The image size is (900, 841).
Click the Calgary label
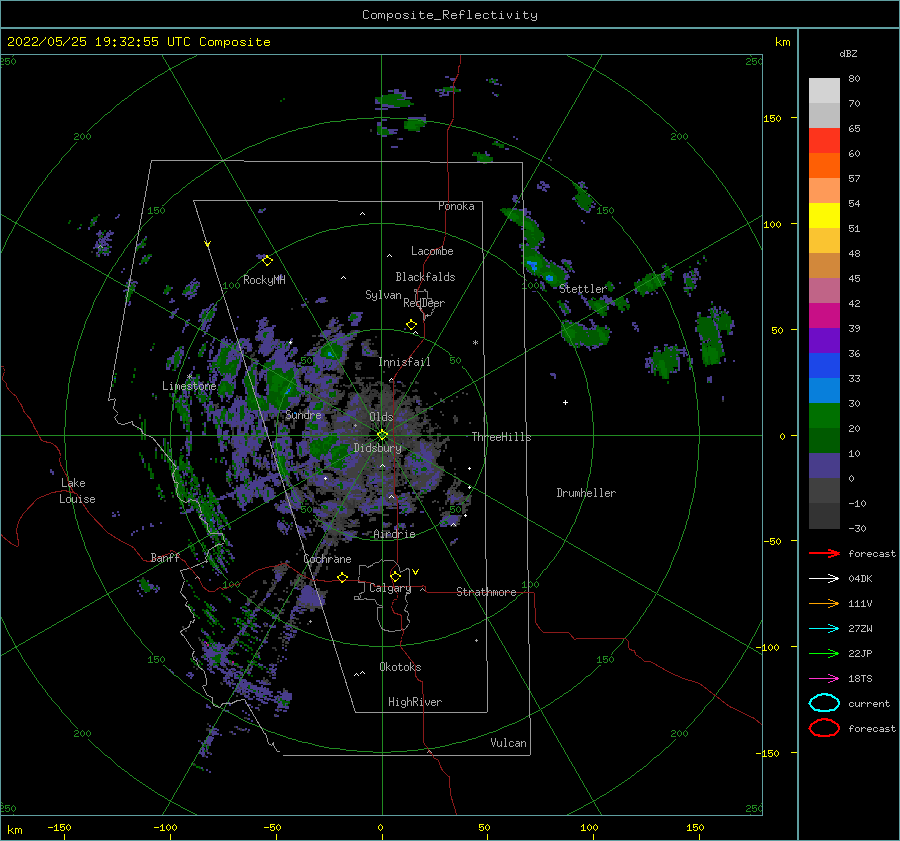(390, 588)
